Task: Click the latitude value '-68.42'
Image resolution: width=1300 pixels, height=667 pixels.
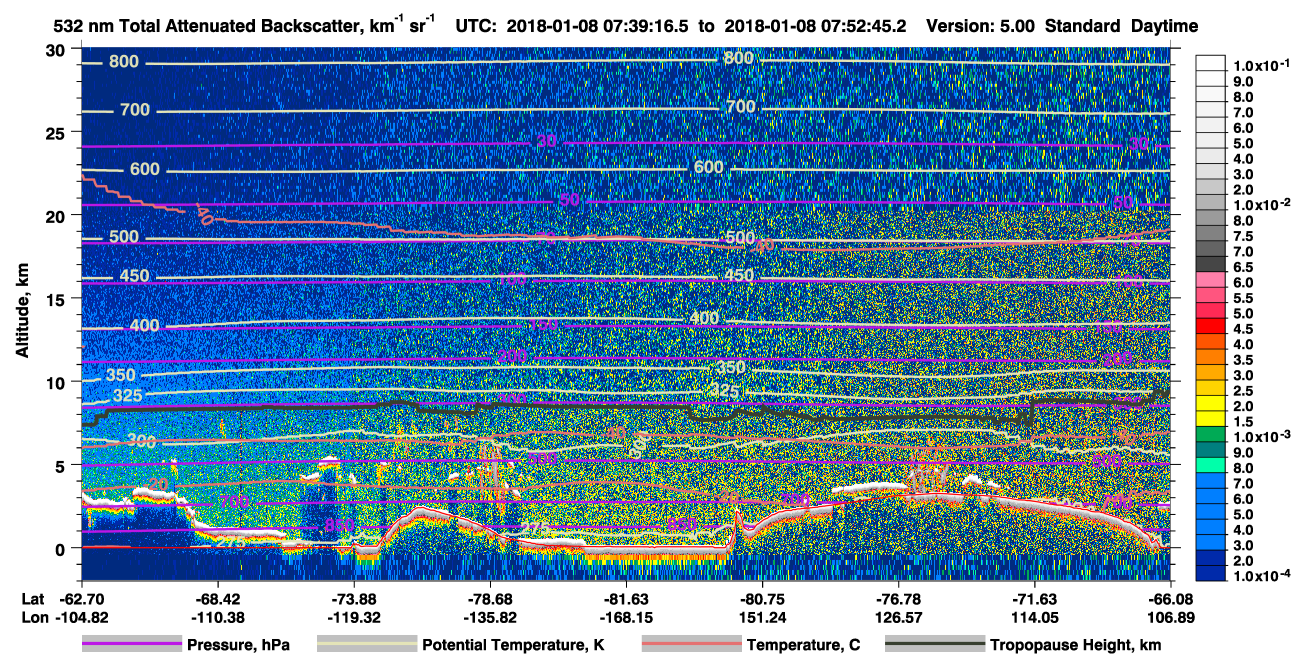Action: pyautogui.click(x=217, y=599)
